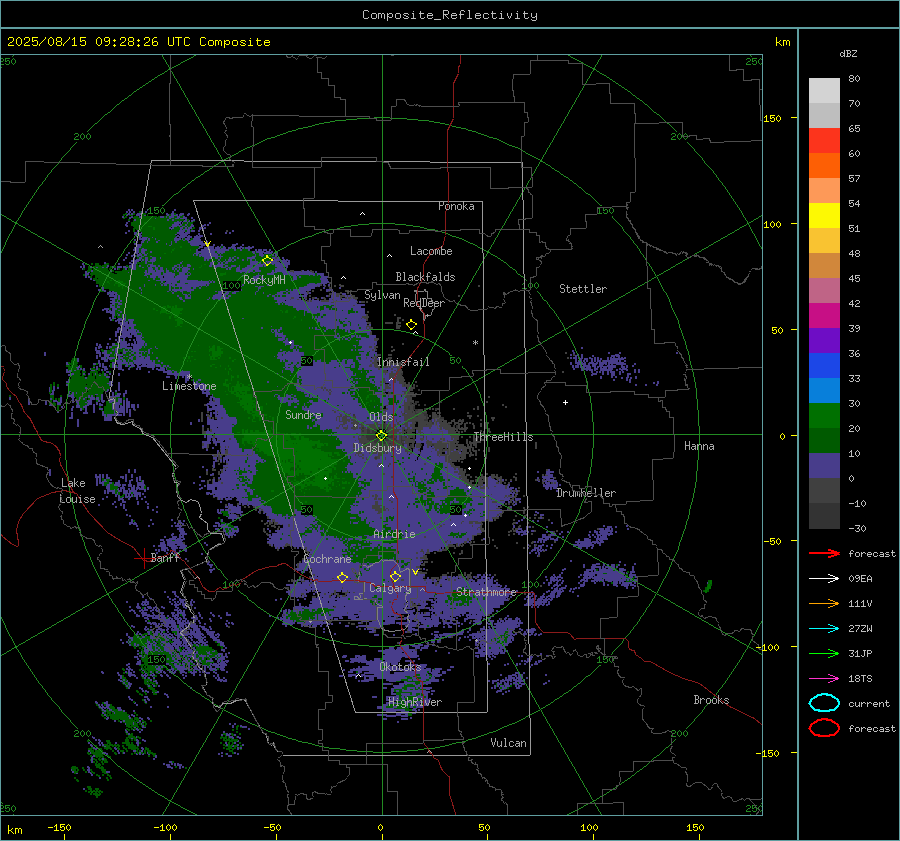Click the ThreeHills city label
Image resolution: width=900 pixels, height=841 pixels.
[x=503, y=437]
